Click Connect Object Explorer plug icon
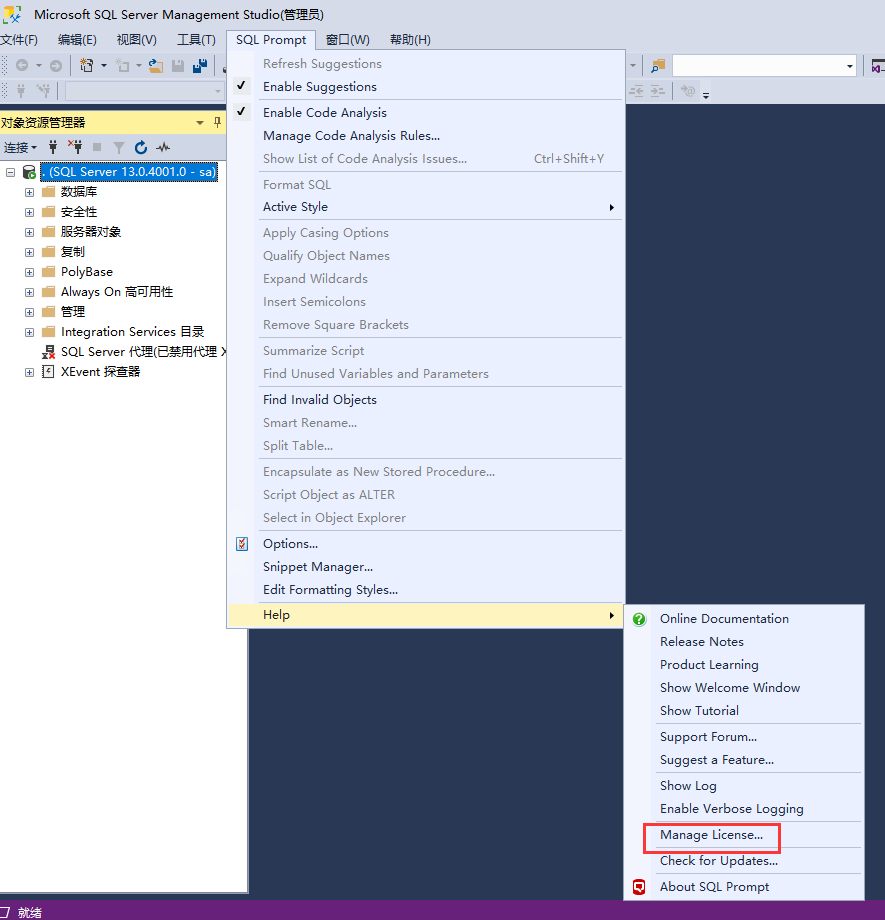This screenshot has width=885, height=920. coord(53,147)
